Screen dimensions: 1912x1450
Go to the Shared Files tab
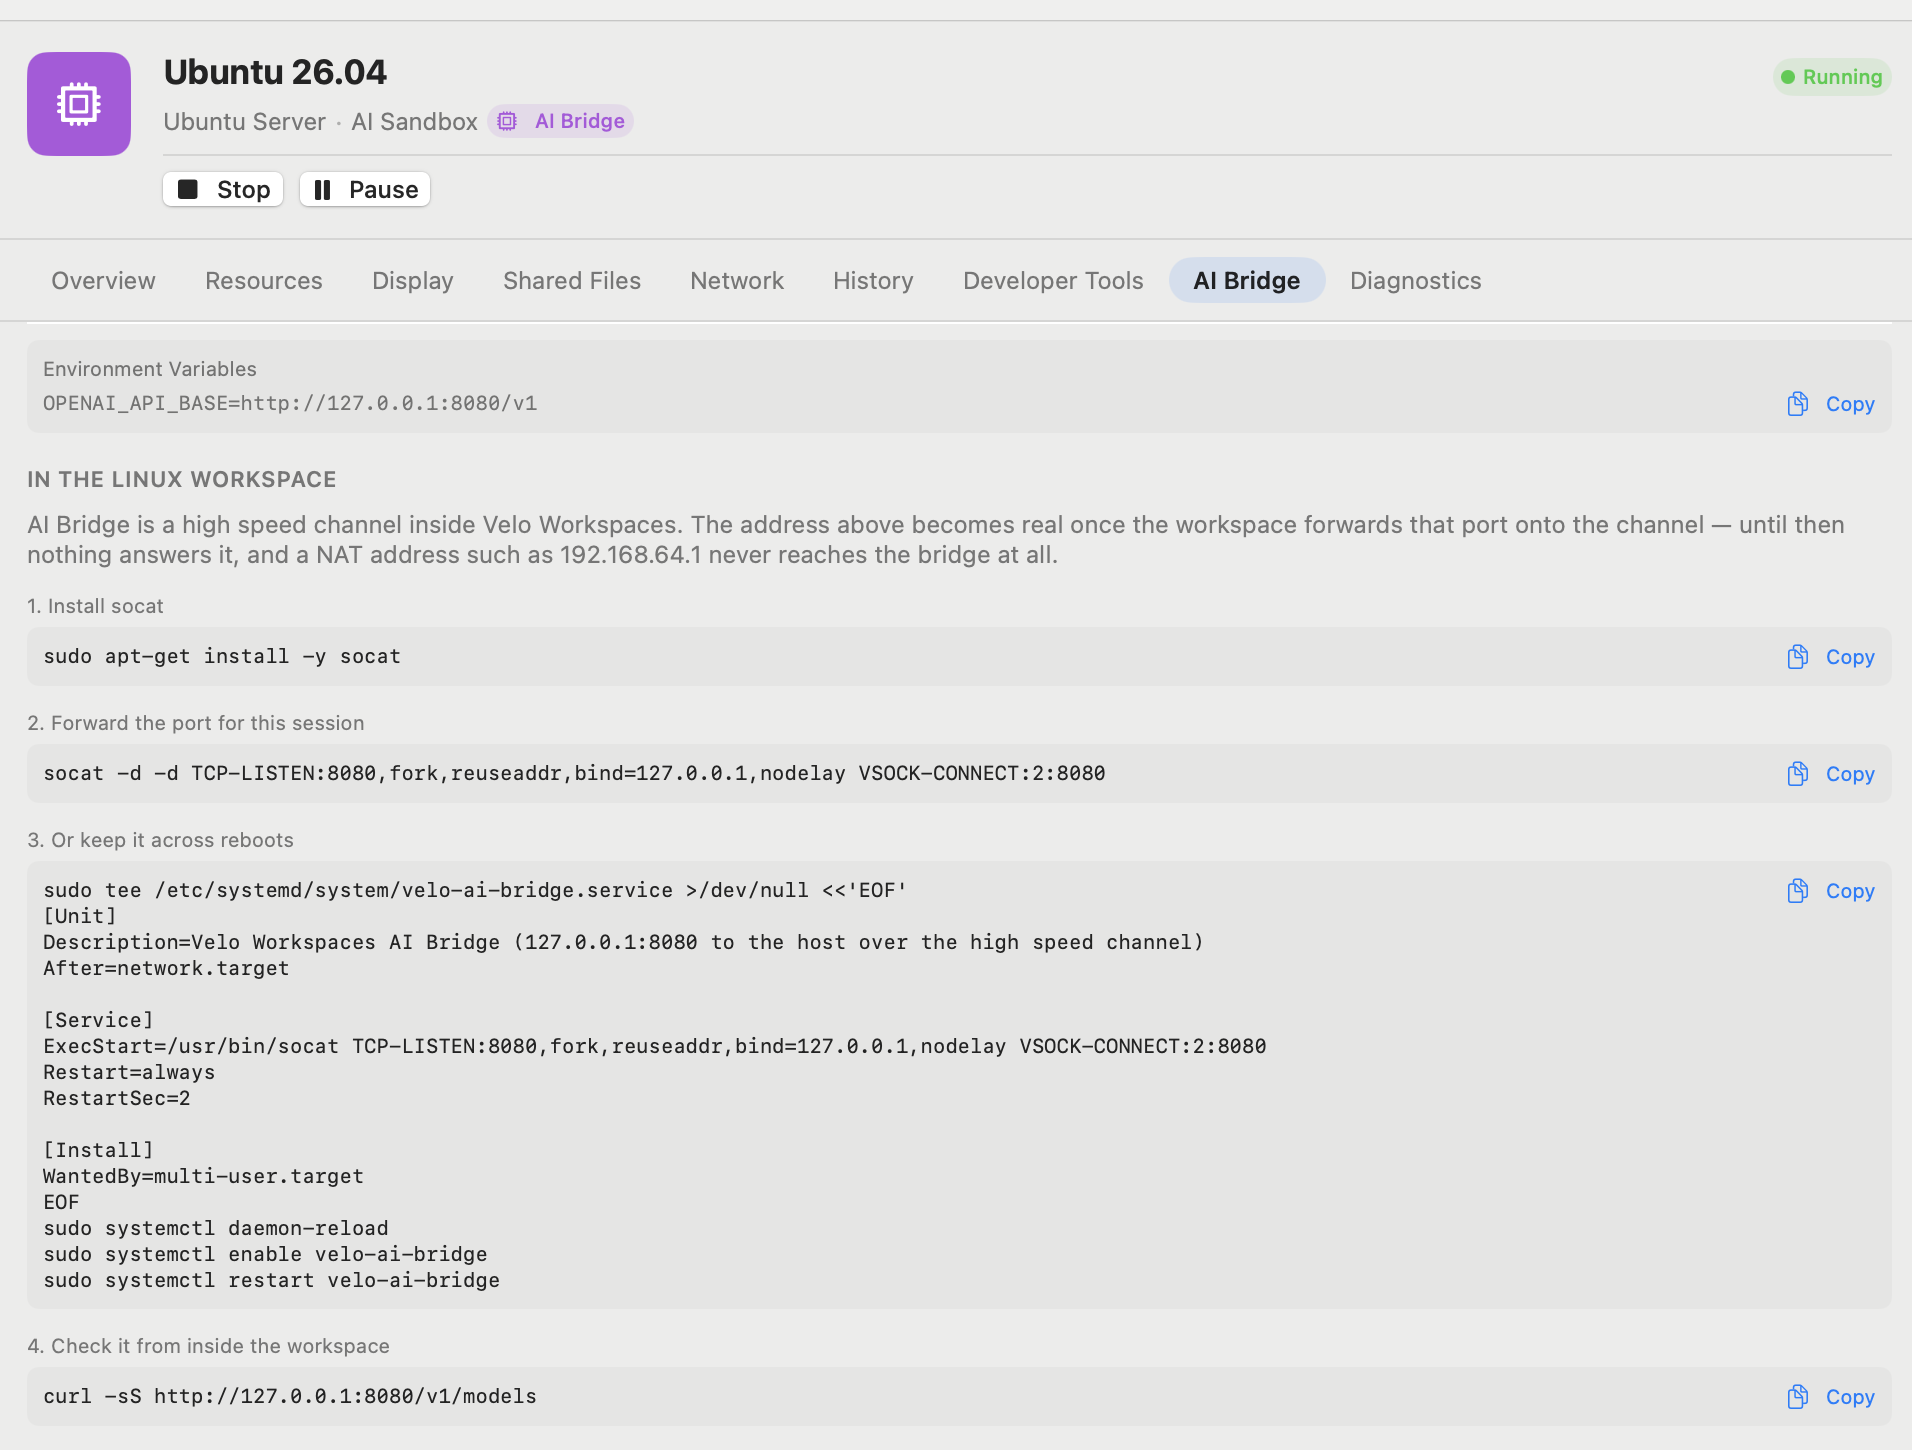point(572,281)
